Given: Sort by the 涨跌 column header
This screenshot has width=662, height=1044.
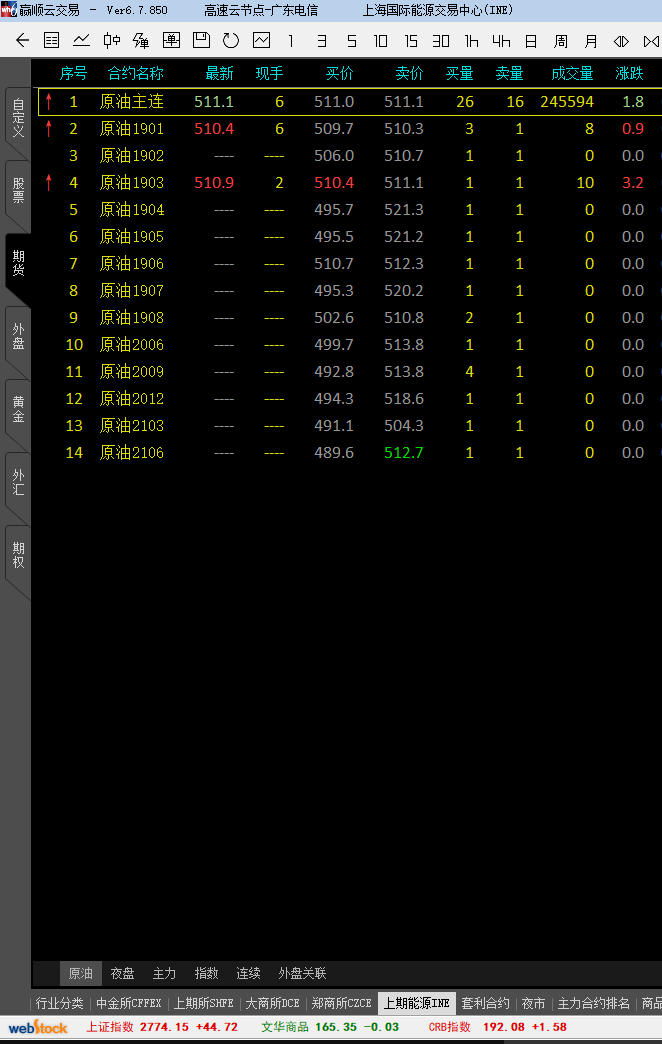Looking at the screenshot, I should [x=629, y=73].
